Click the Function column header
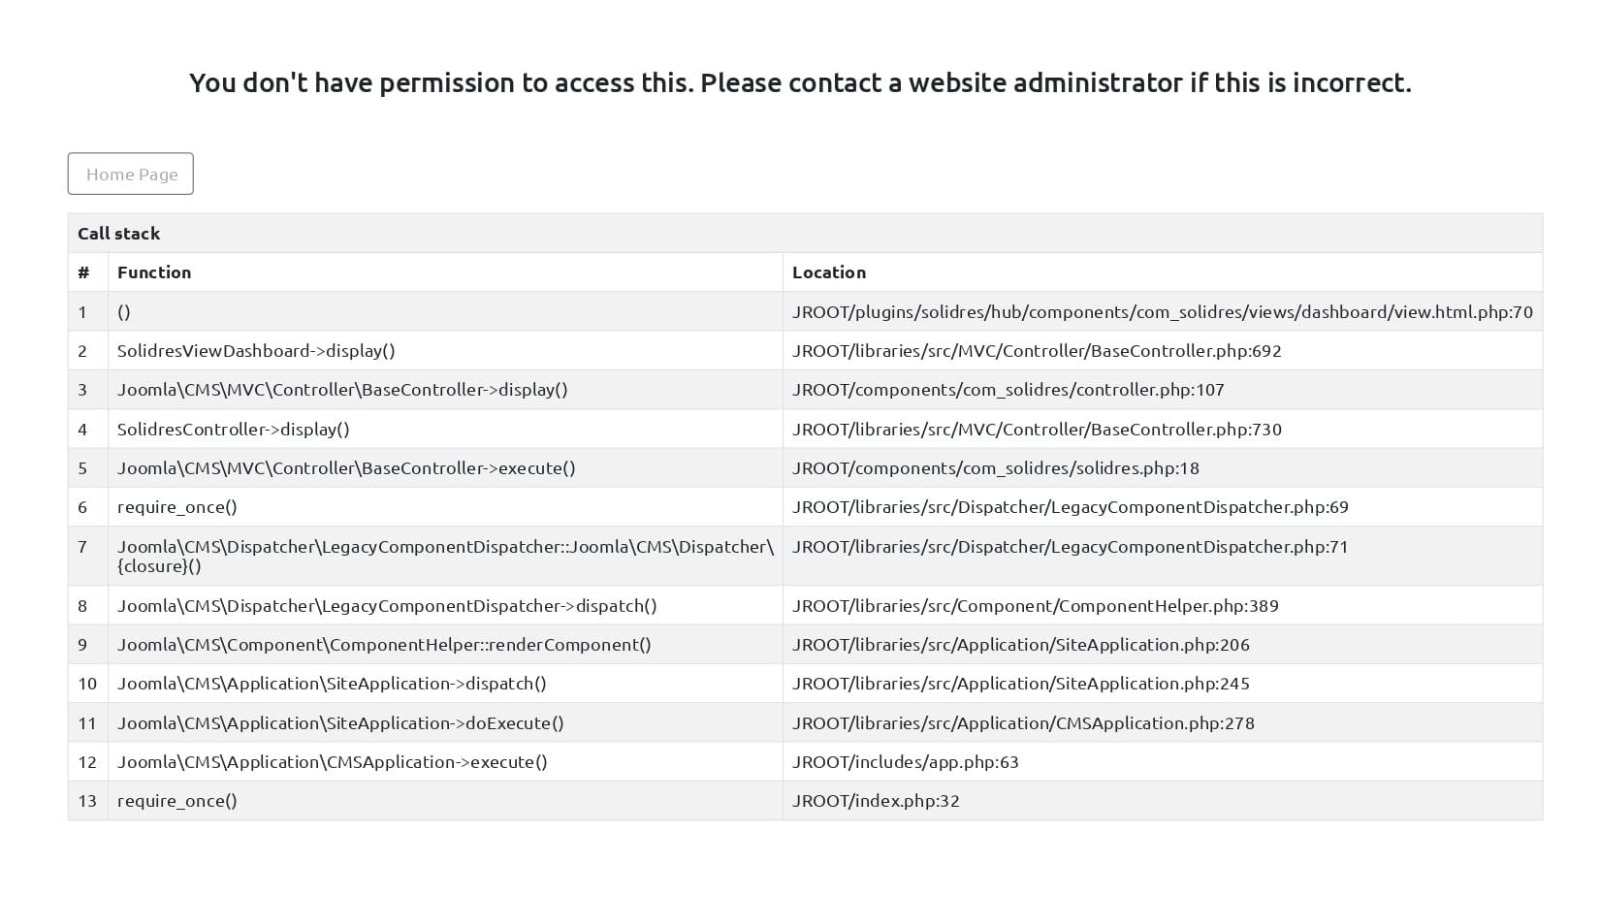Screen dimensions: 1600x898 (x=154, y=272)
